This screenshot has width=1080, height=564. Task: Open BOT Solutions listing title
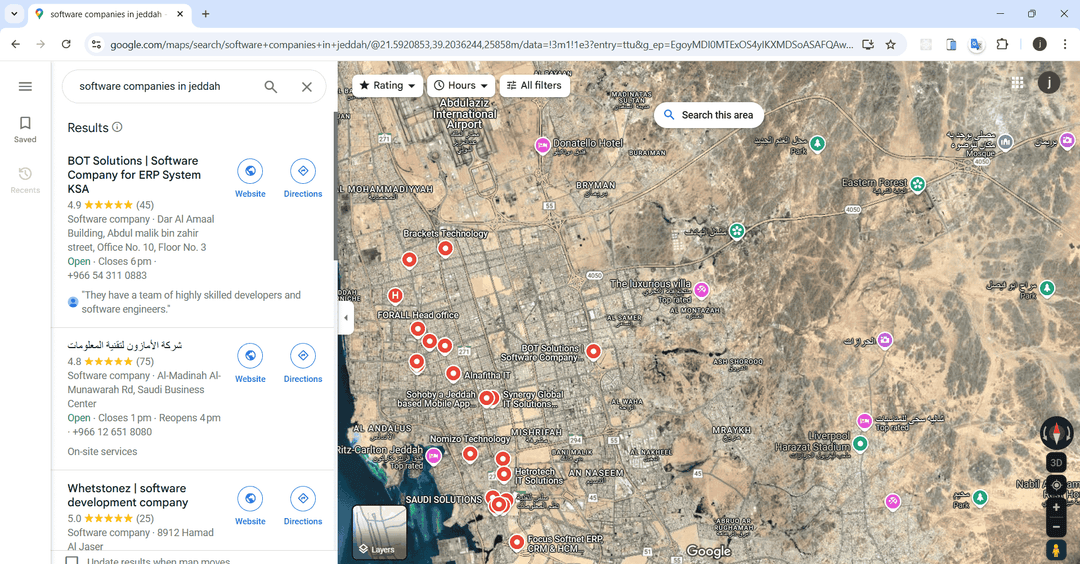pyautogui.click(x=134, y=174)
